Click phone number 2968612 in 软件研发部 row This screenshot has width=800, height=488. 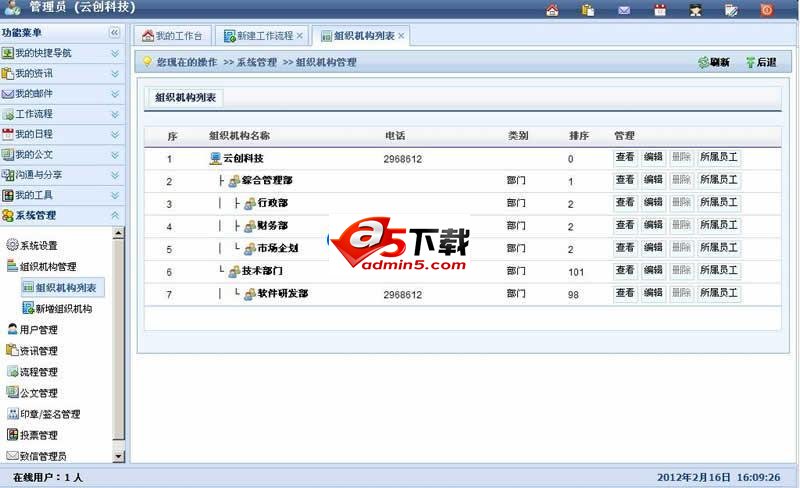coord(403,295)
